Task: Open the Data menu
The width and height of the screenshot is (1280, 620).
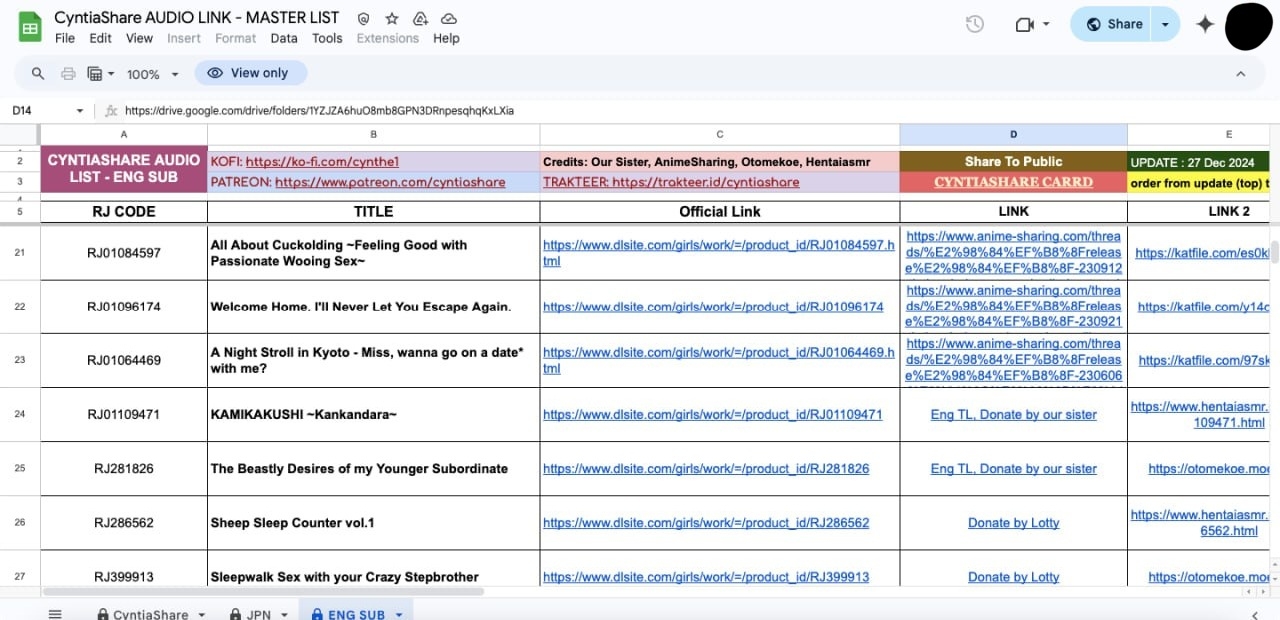Action: tap(284, 38)
